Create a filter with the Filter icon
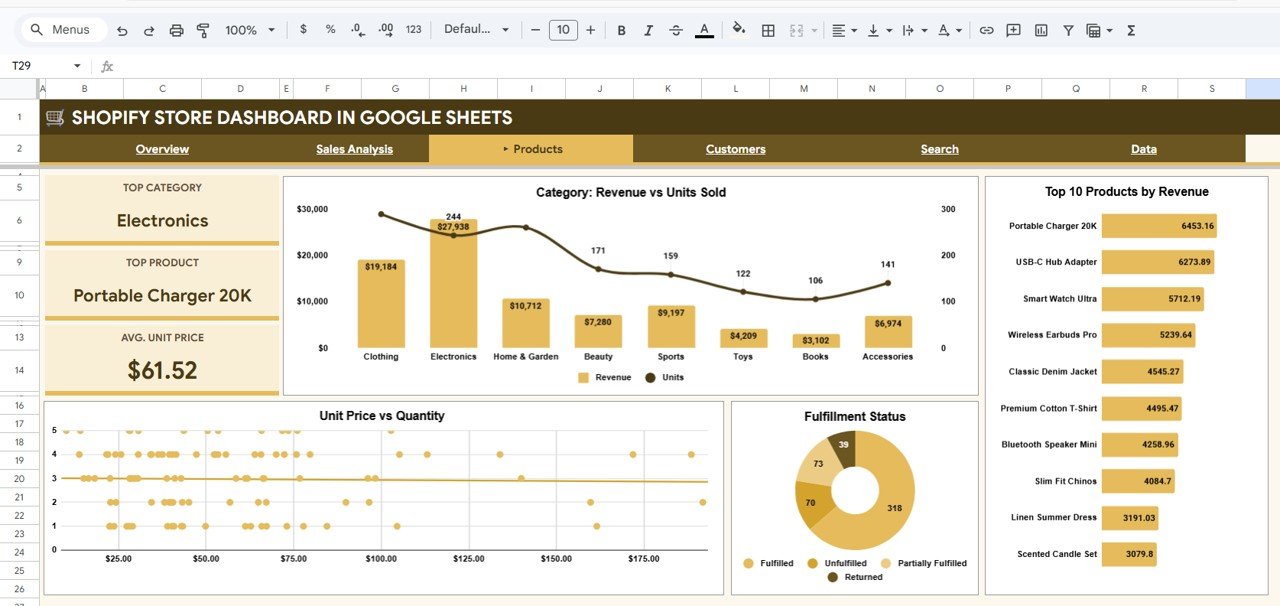Screen dimensions: 1280x606 [1068, 30]
